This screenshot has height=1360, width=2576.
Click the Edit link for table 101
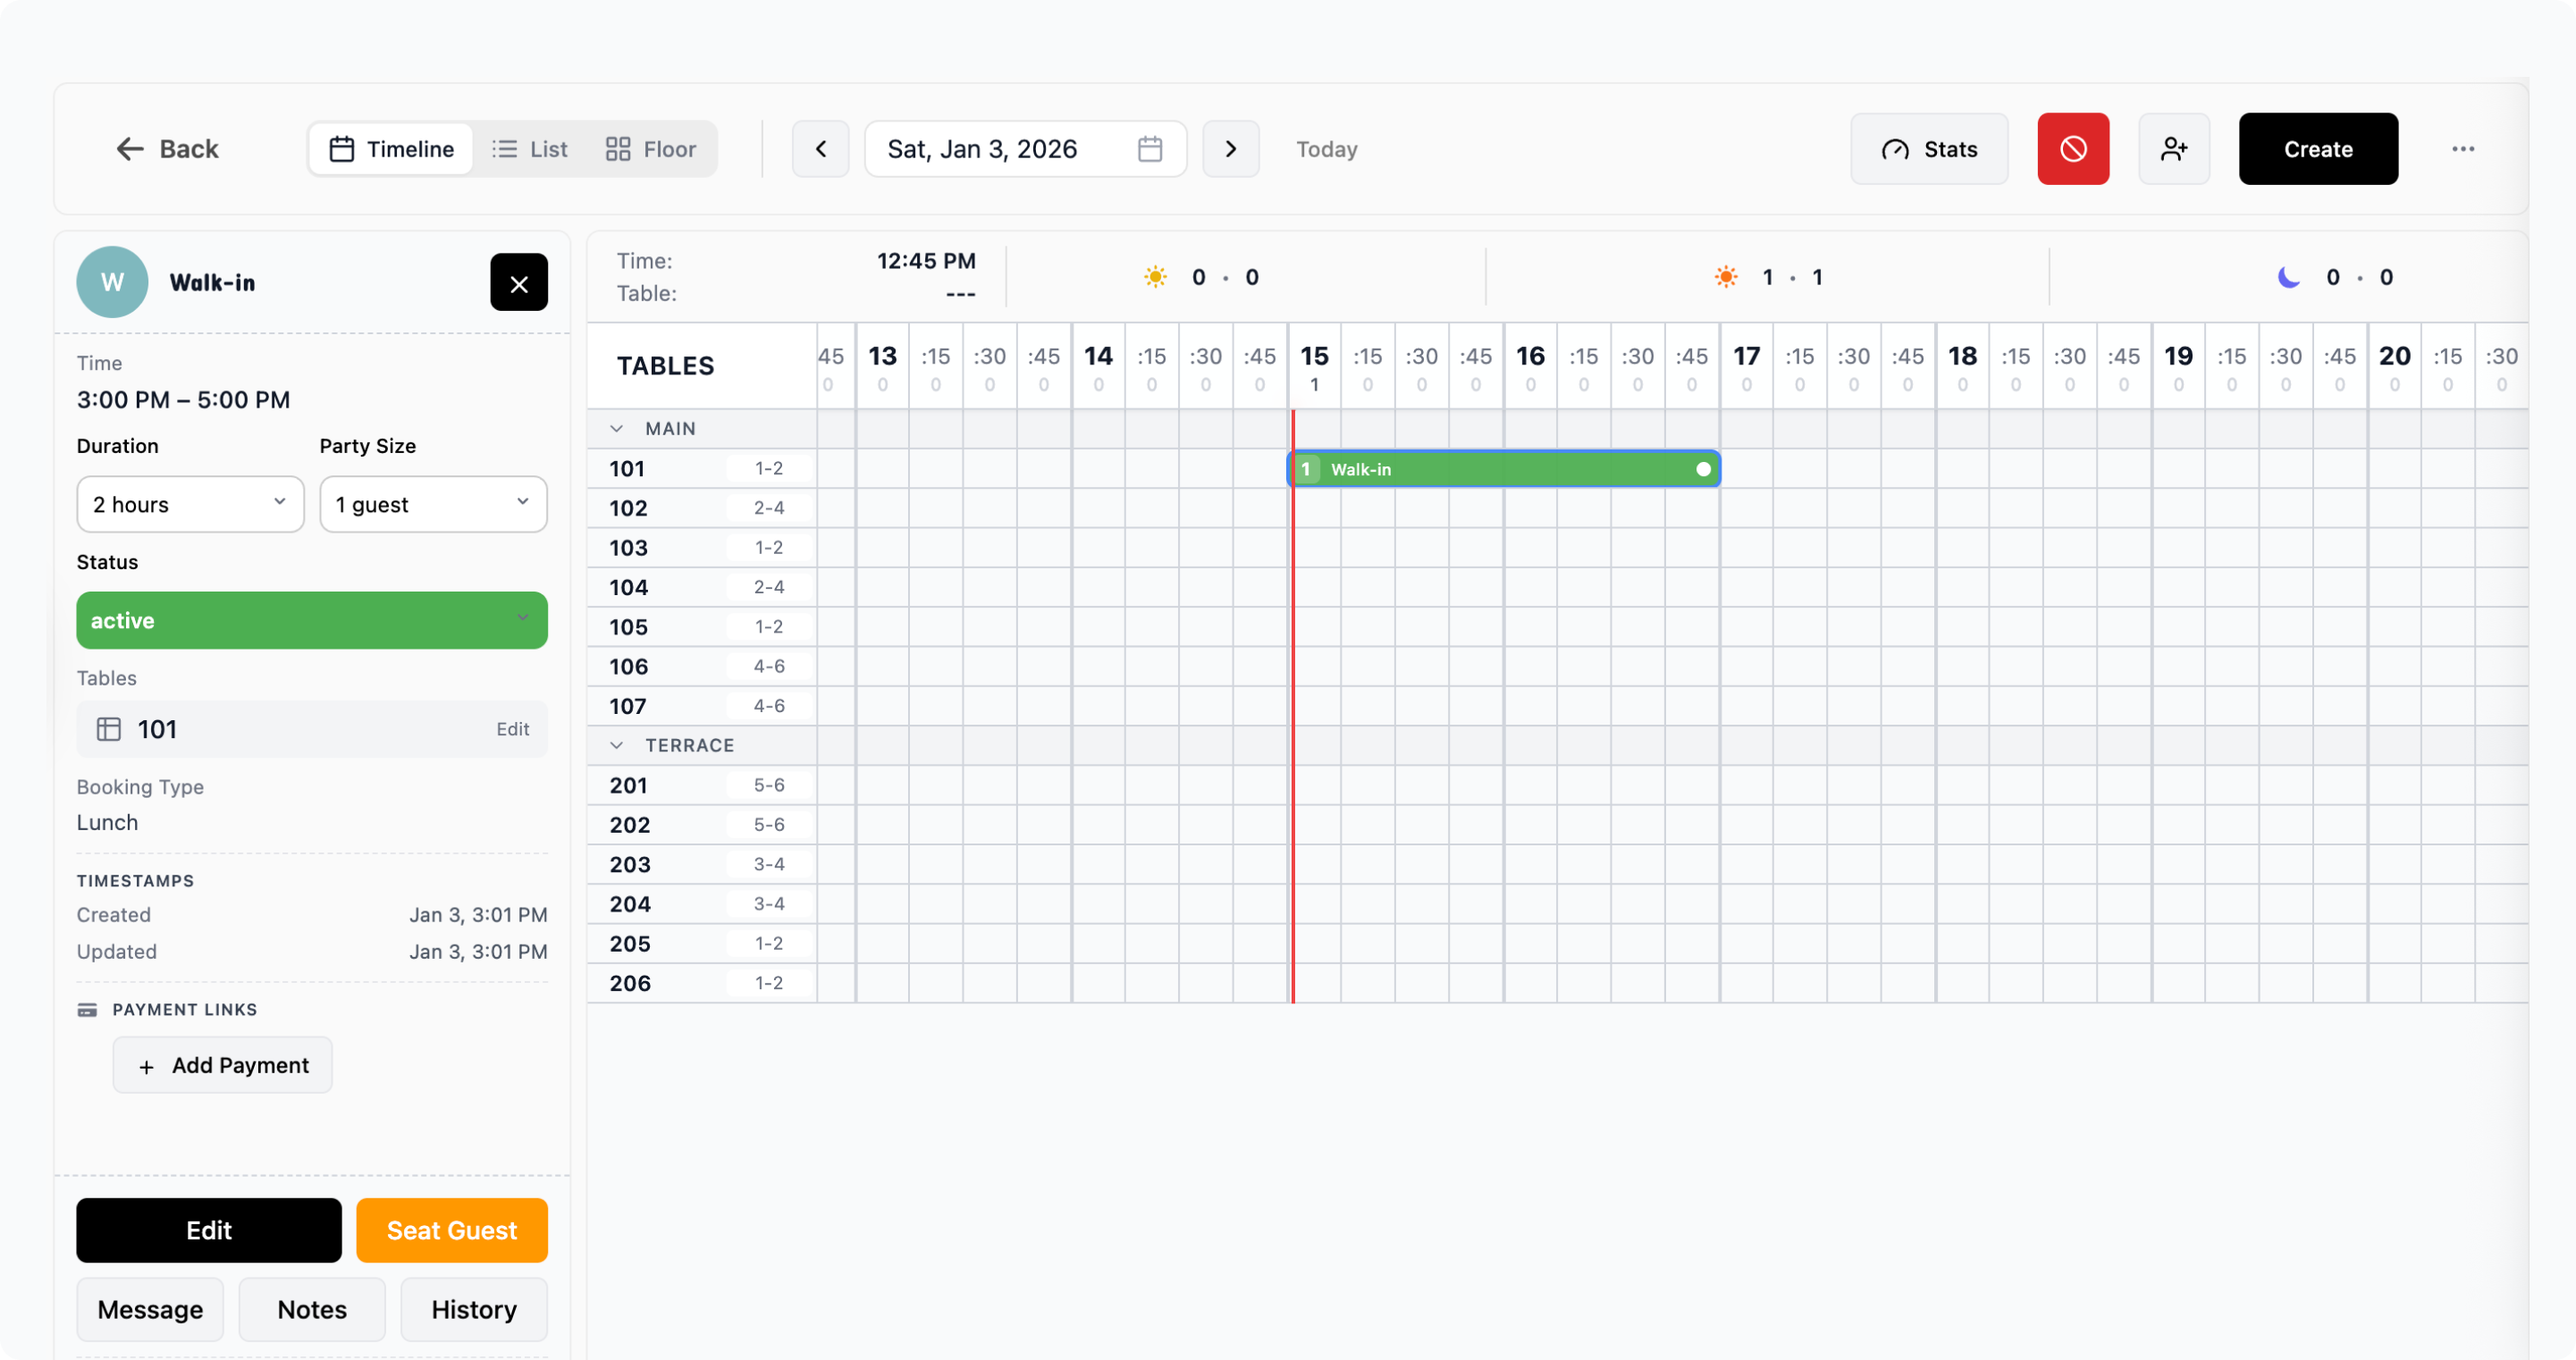pos(512,729)
